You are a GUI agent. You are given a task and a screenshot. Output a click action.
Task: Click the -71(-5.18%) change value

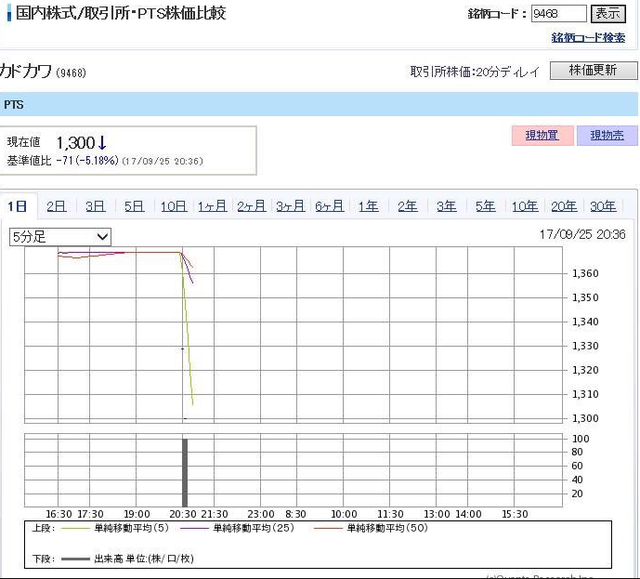point(87,161)
